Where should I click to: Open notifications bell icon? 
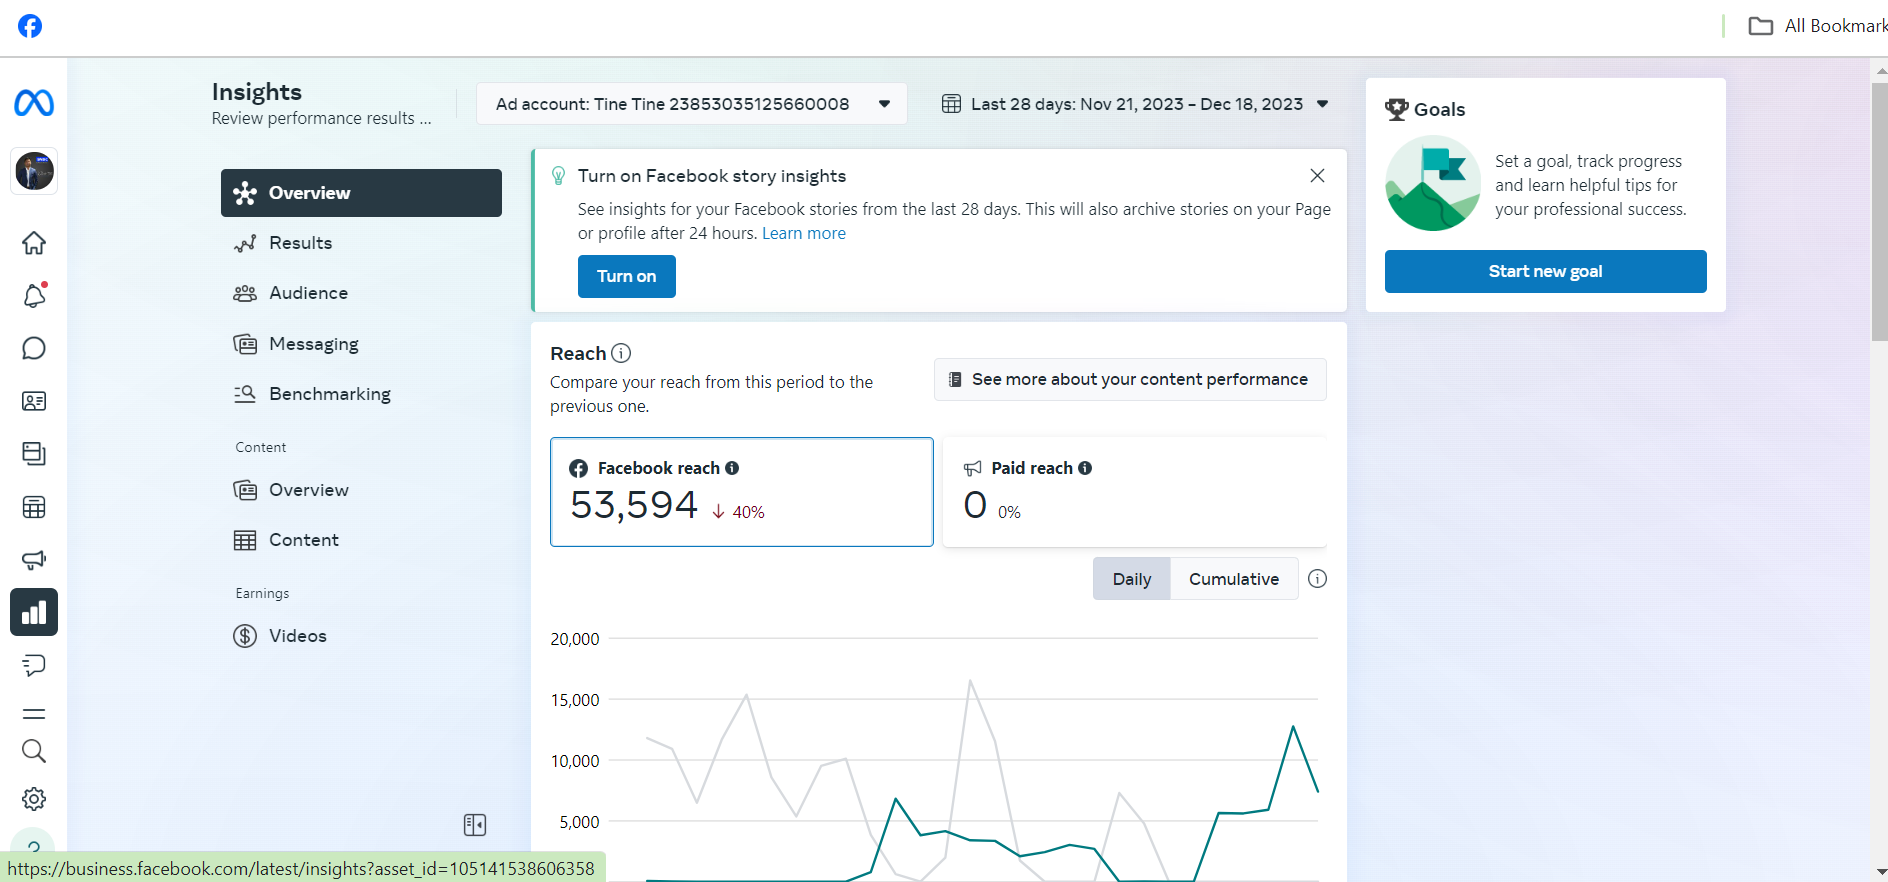(34, 295)
